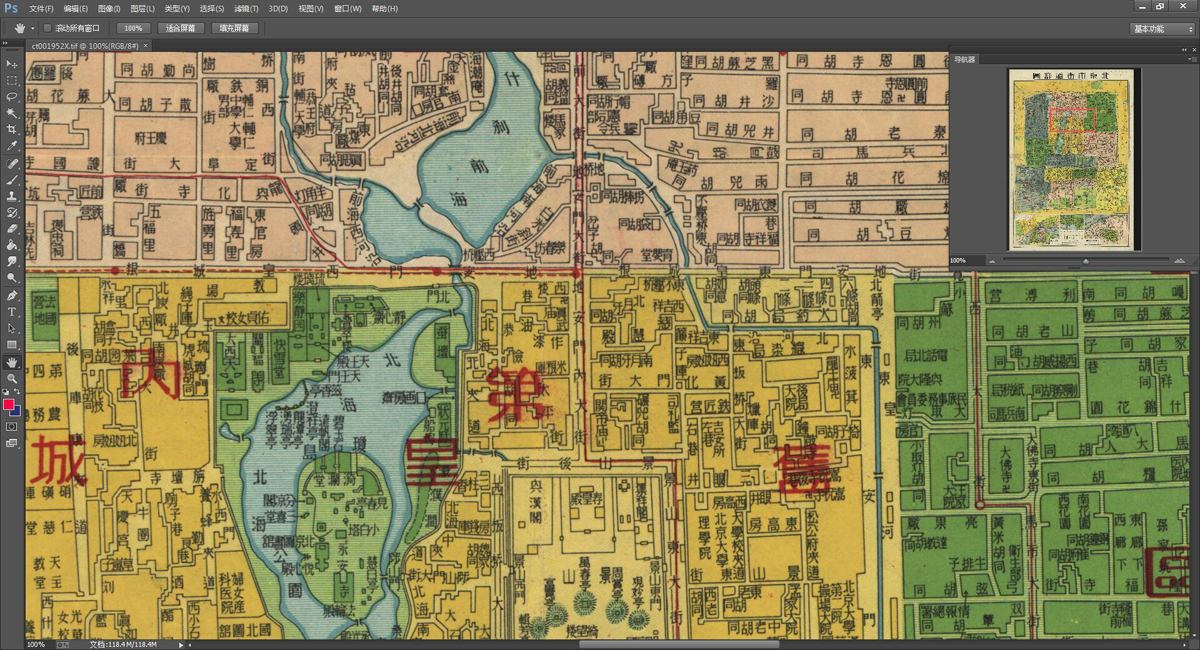
Task: Open the 选择(S) menu
Action: pos(212,8)
